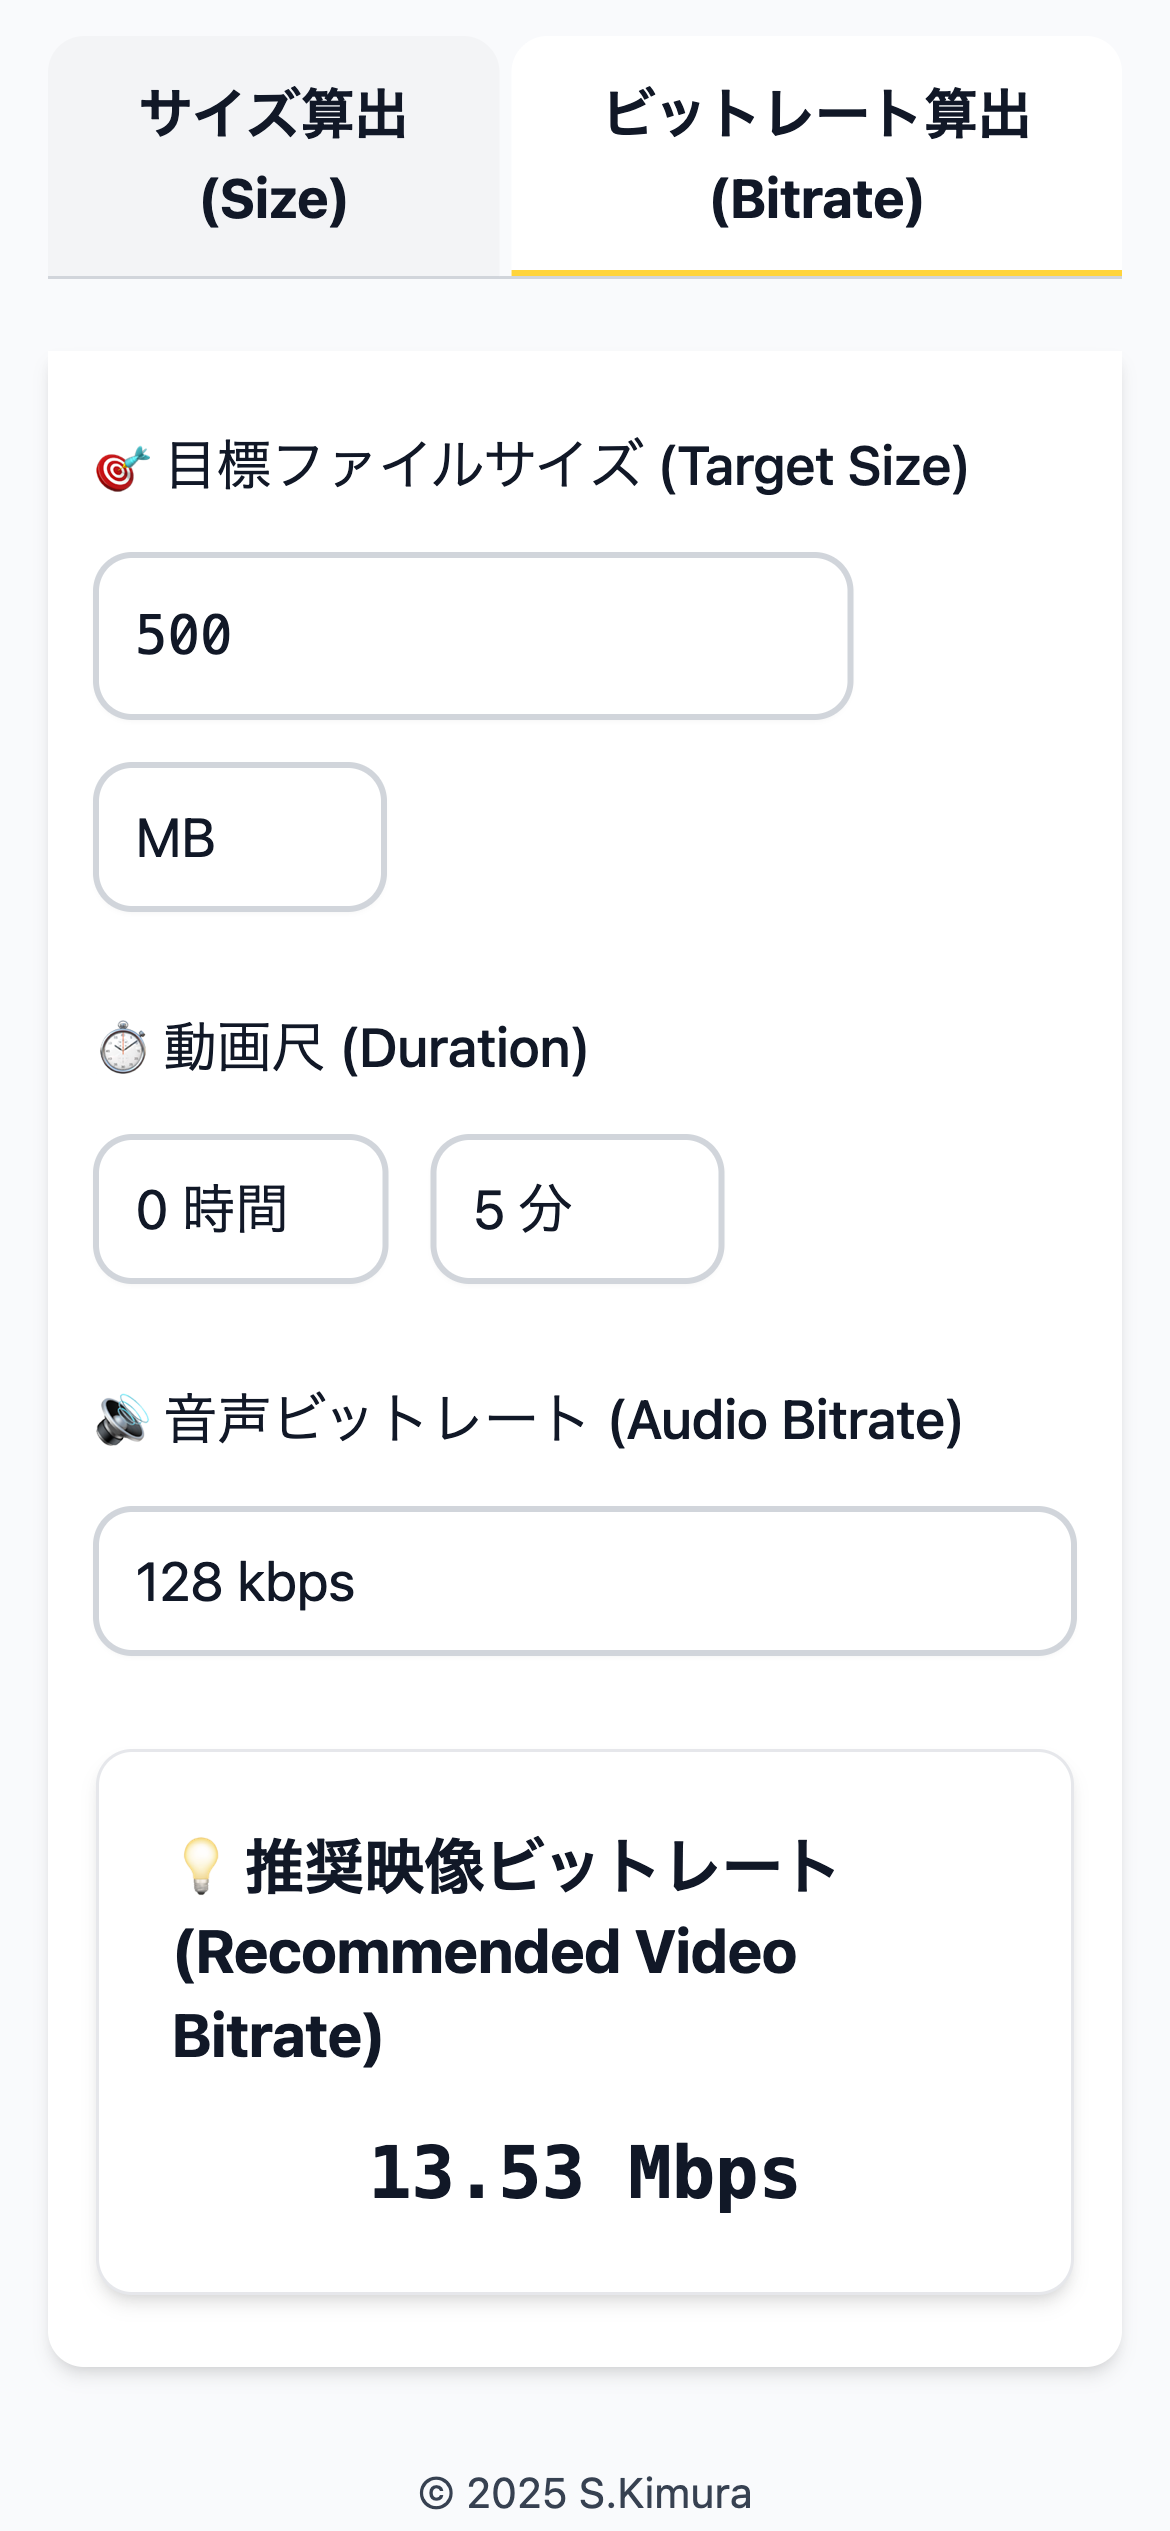Click the speaker icon beside Audio Bitrate

[122, 1420]
